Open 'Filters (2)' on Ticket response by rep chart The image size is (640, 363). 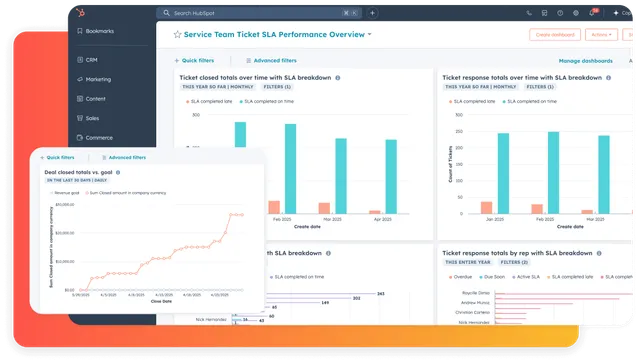[x=514, y=262]
